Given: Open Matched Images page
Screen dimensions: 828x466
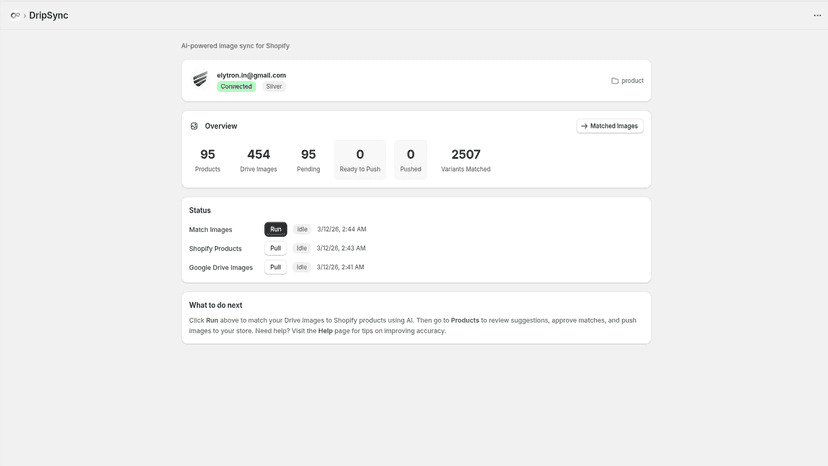Looking at the screenshot, I should 609,126.
